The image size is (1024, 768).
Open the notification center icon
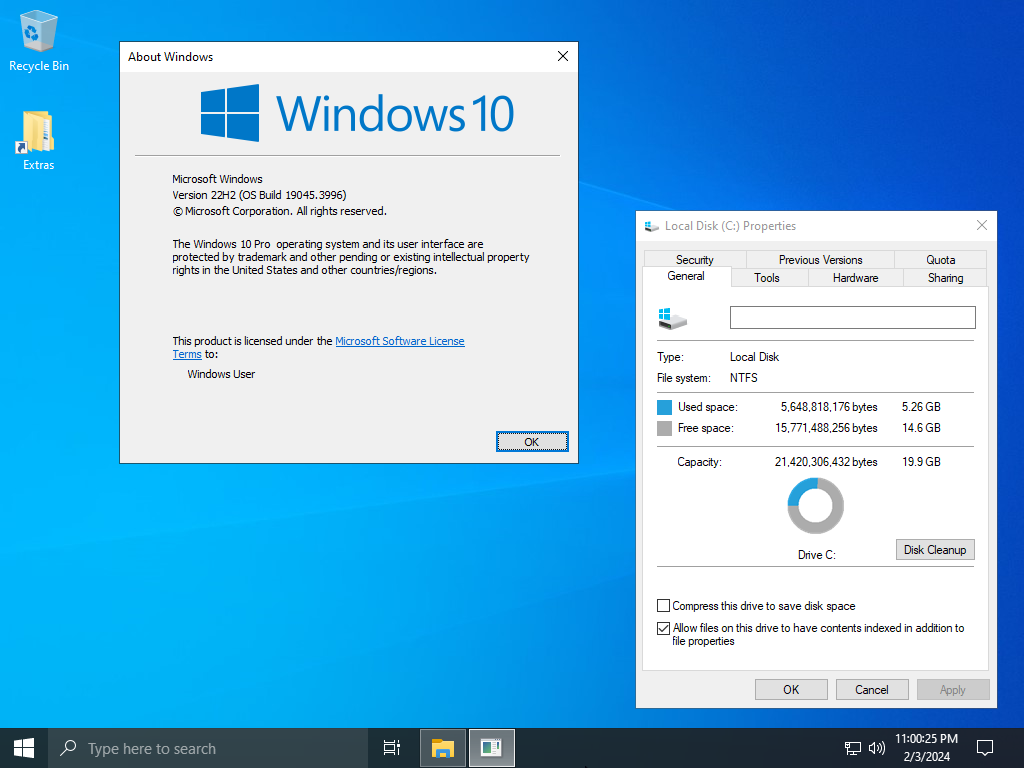tap(985, 748)
